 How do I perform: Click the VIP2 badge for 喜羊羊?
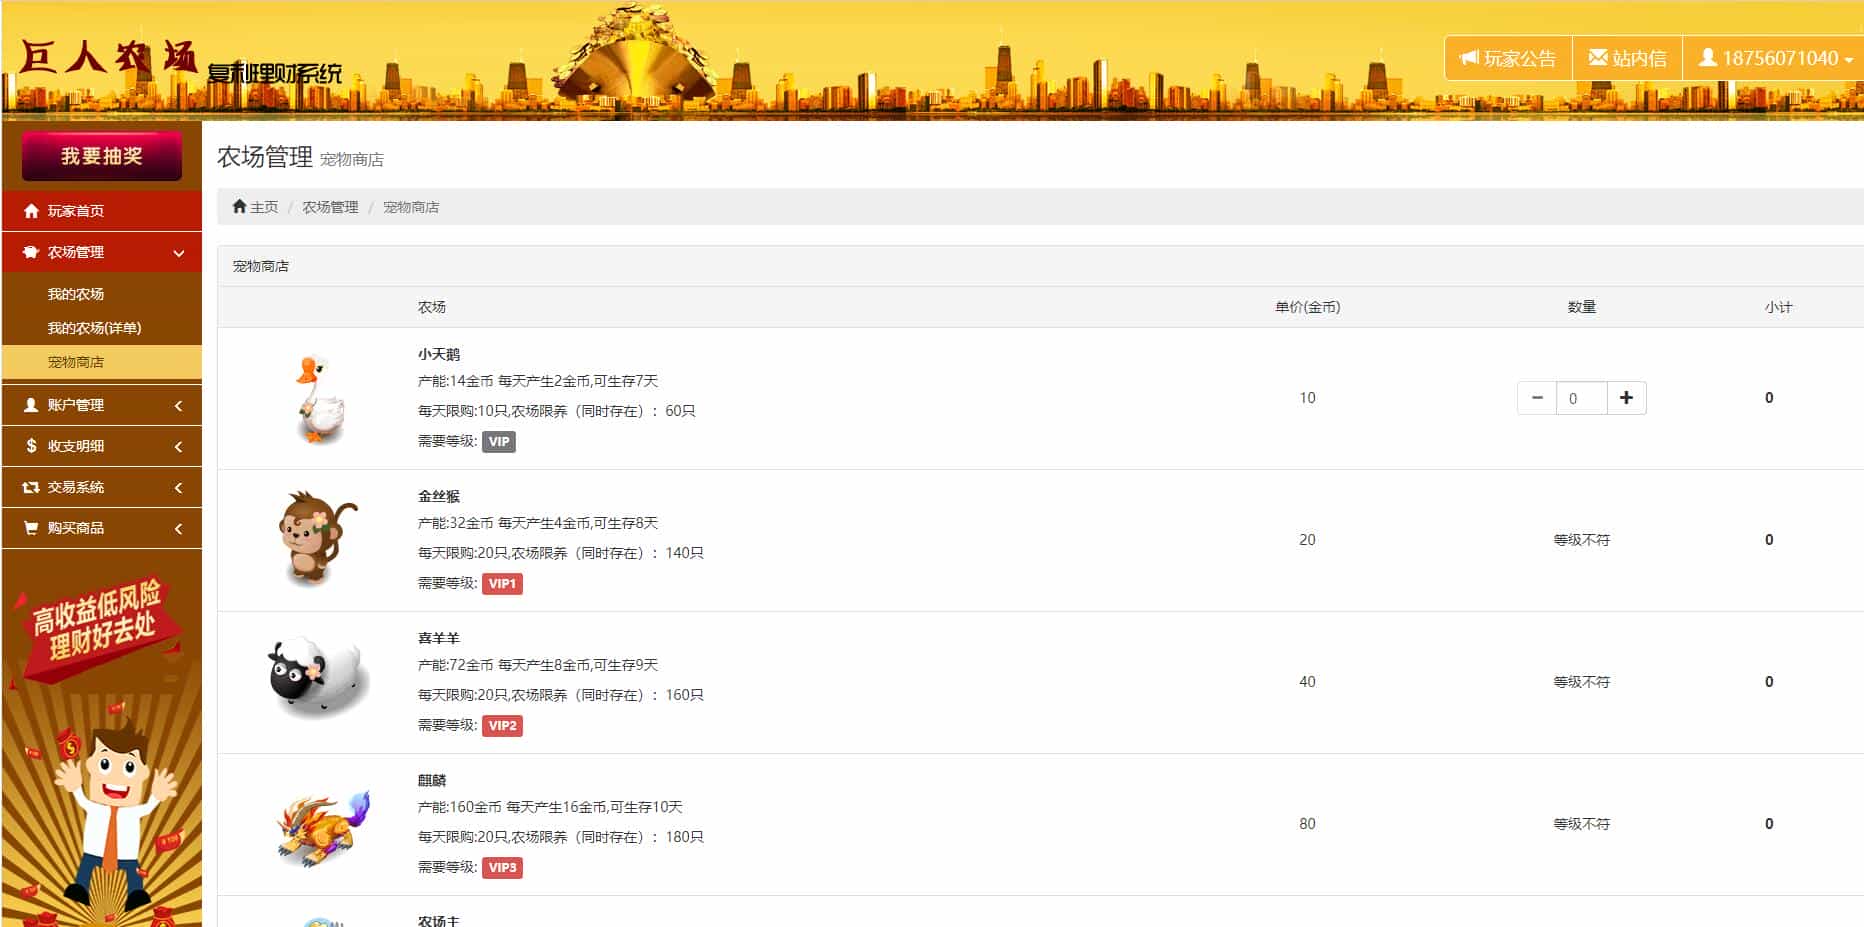pos(502,725)
